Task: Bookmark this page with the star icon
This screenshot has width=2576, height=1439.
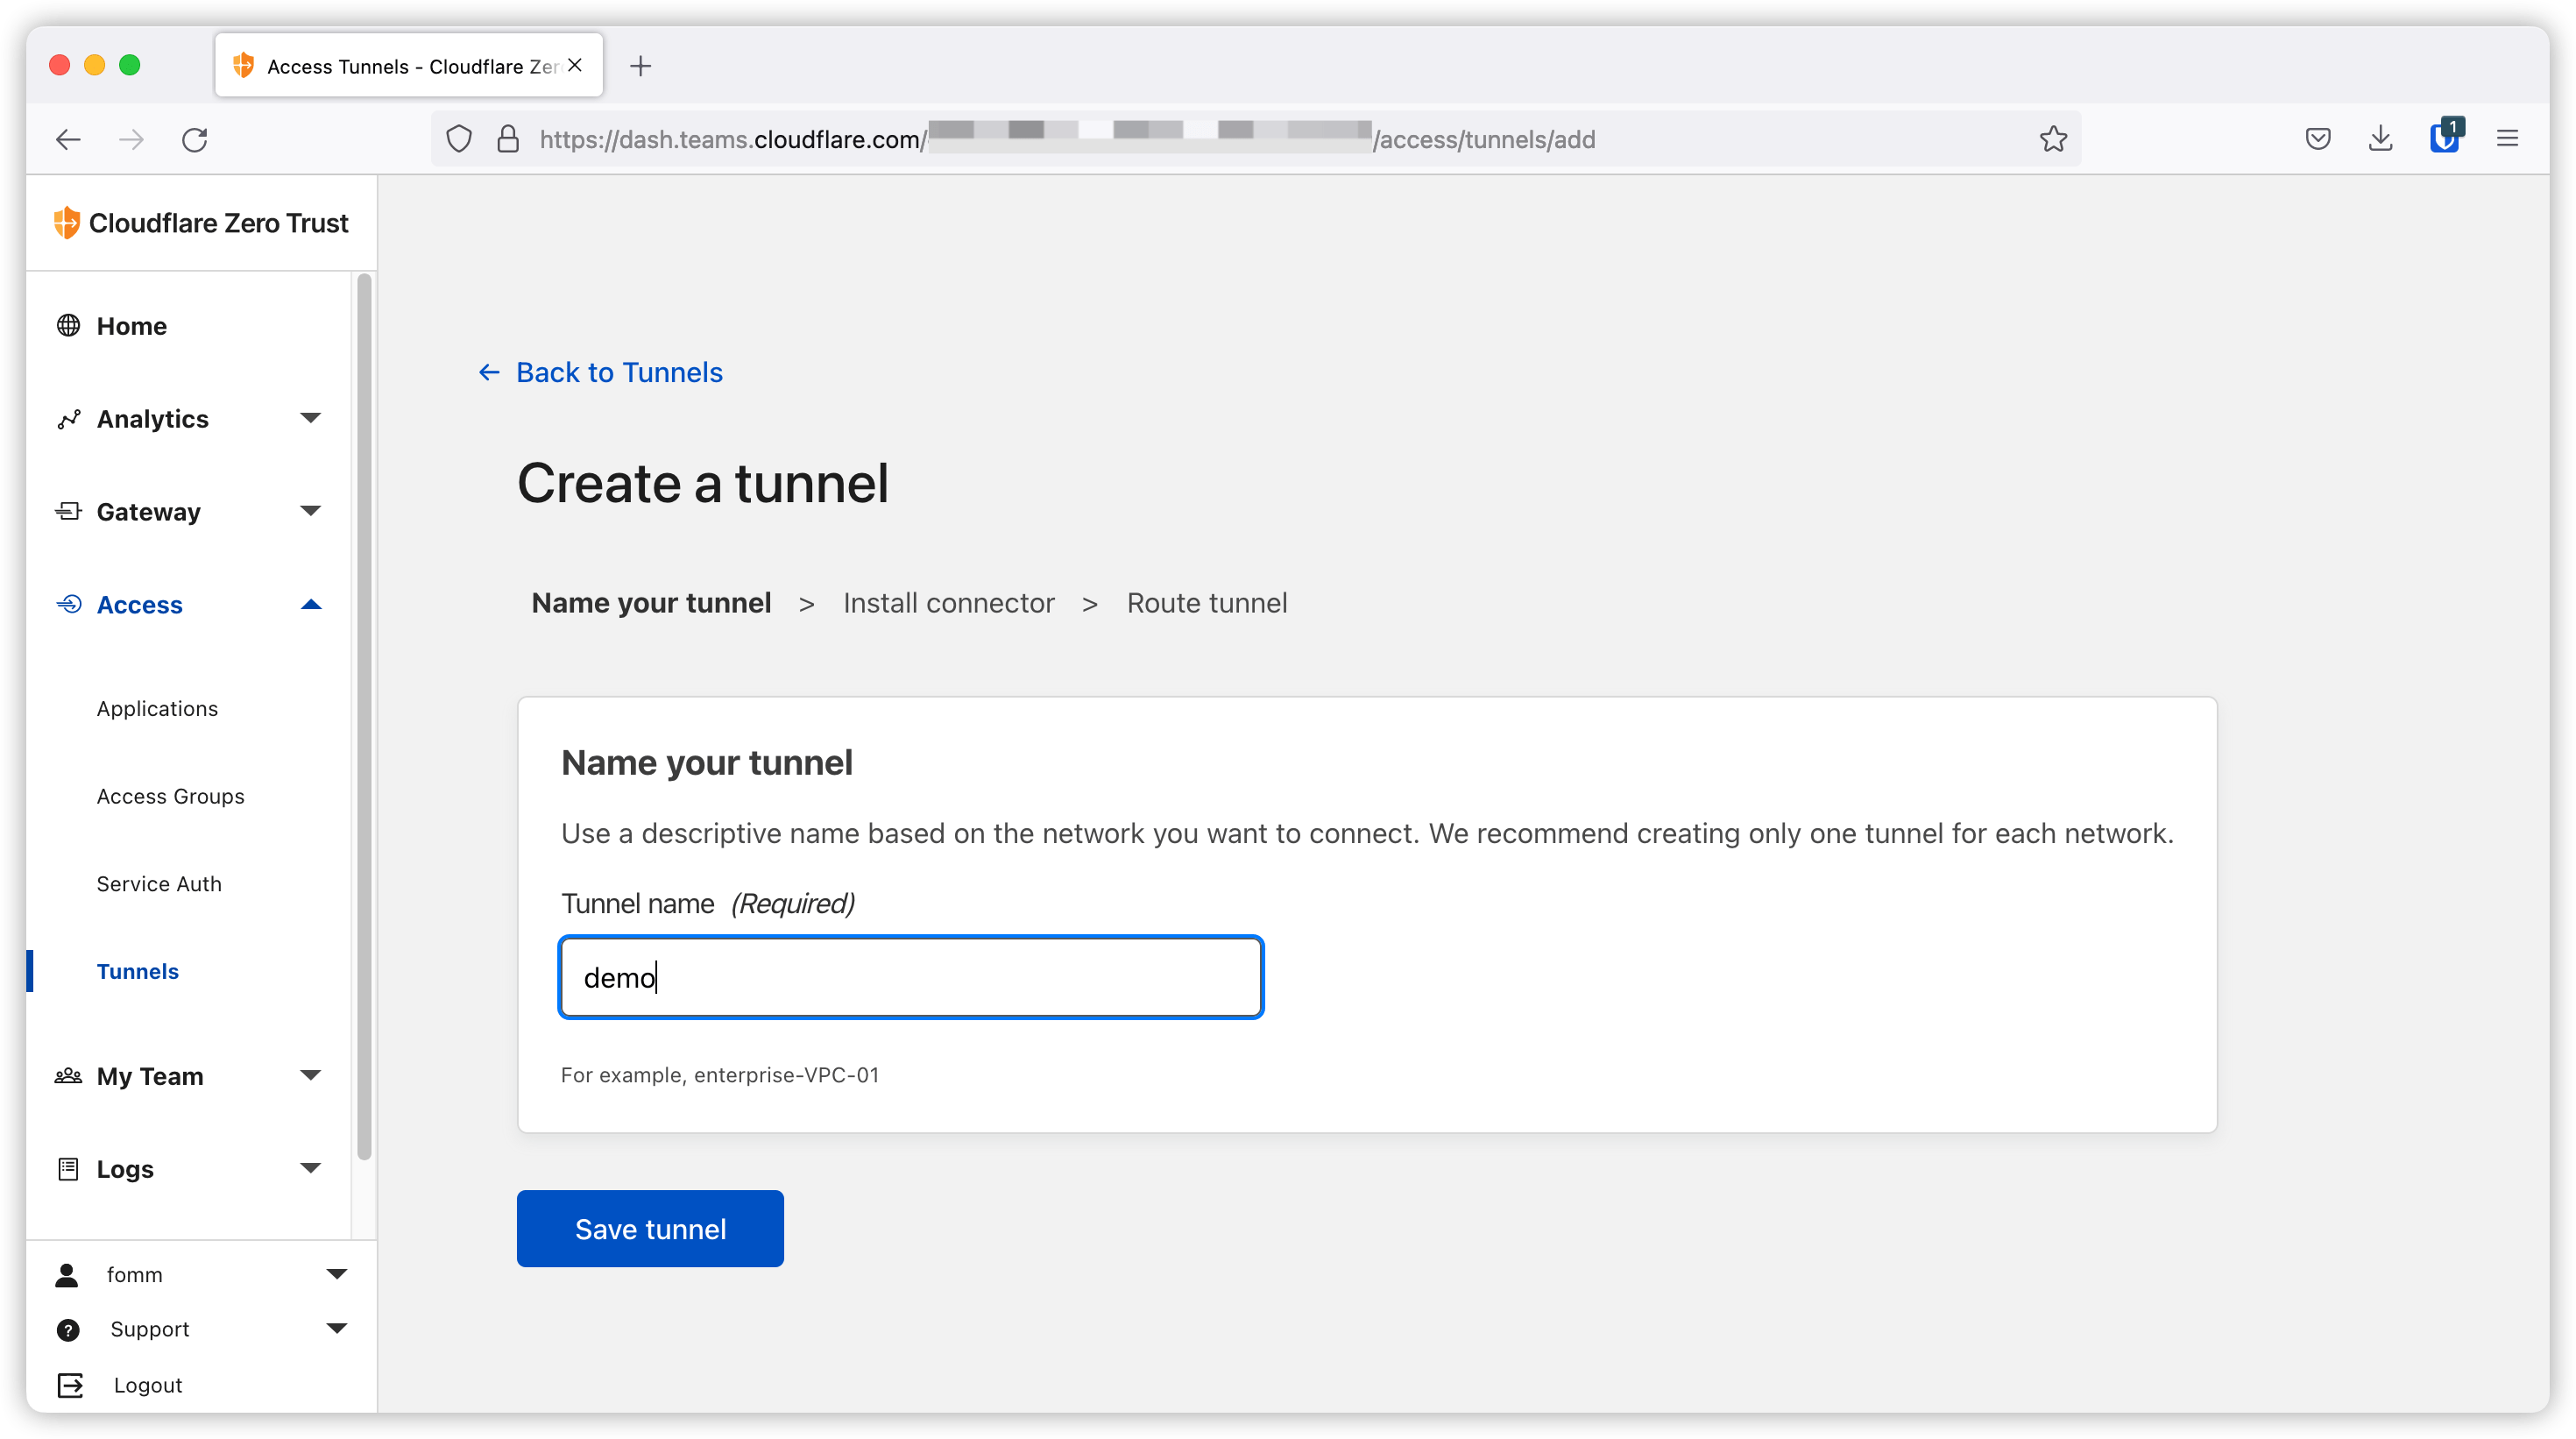Action: [2052, 139]
